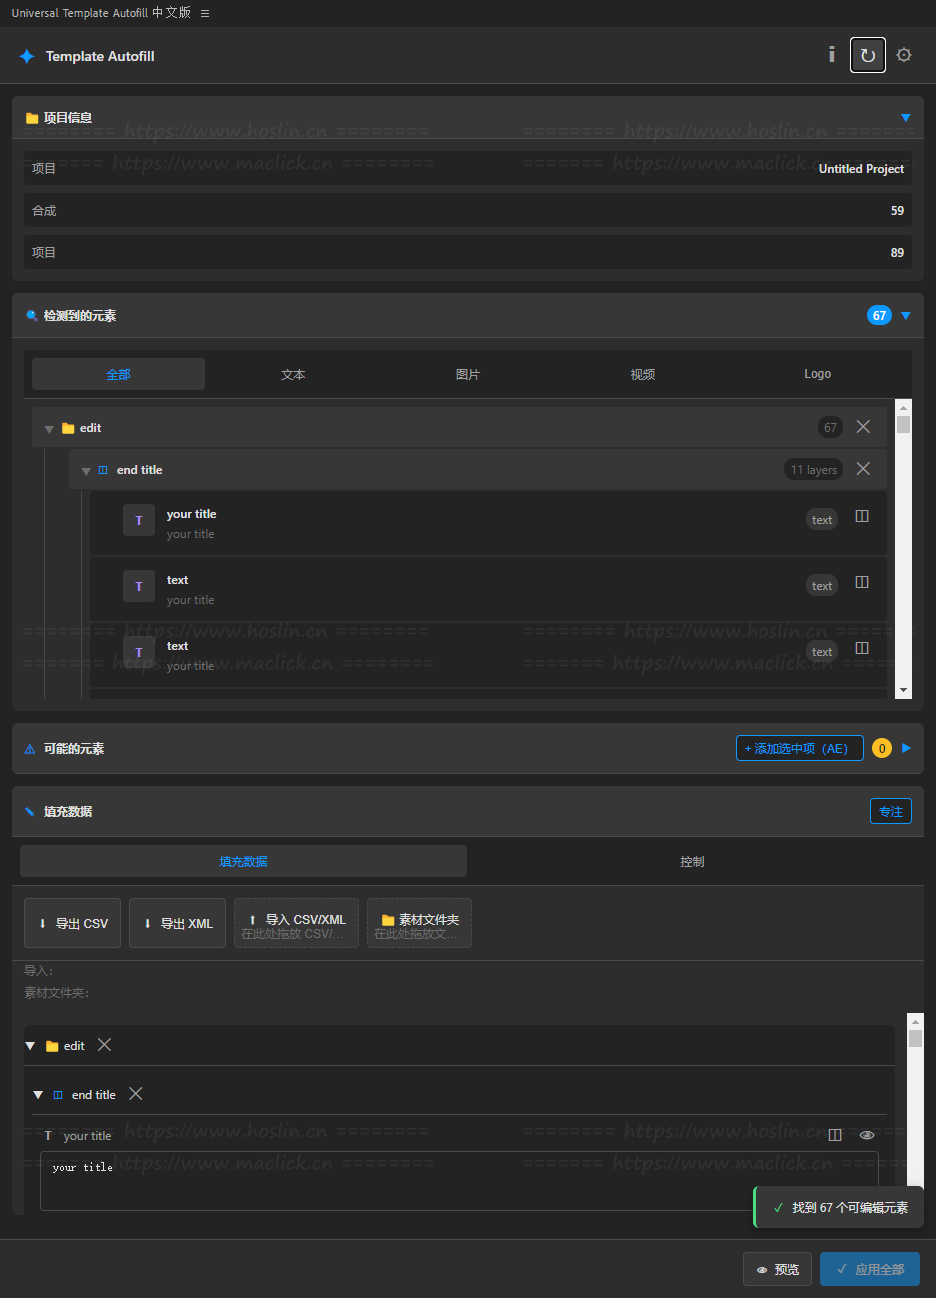
Task: Open comp icon on first text row
Action: [x=862, y=582]
